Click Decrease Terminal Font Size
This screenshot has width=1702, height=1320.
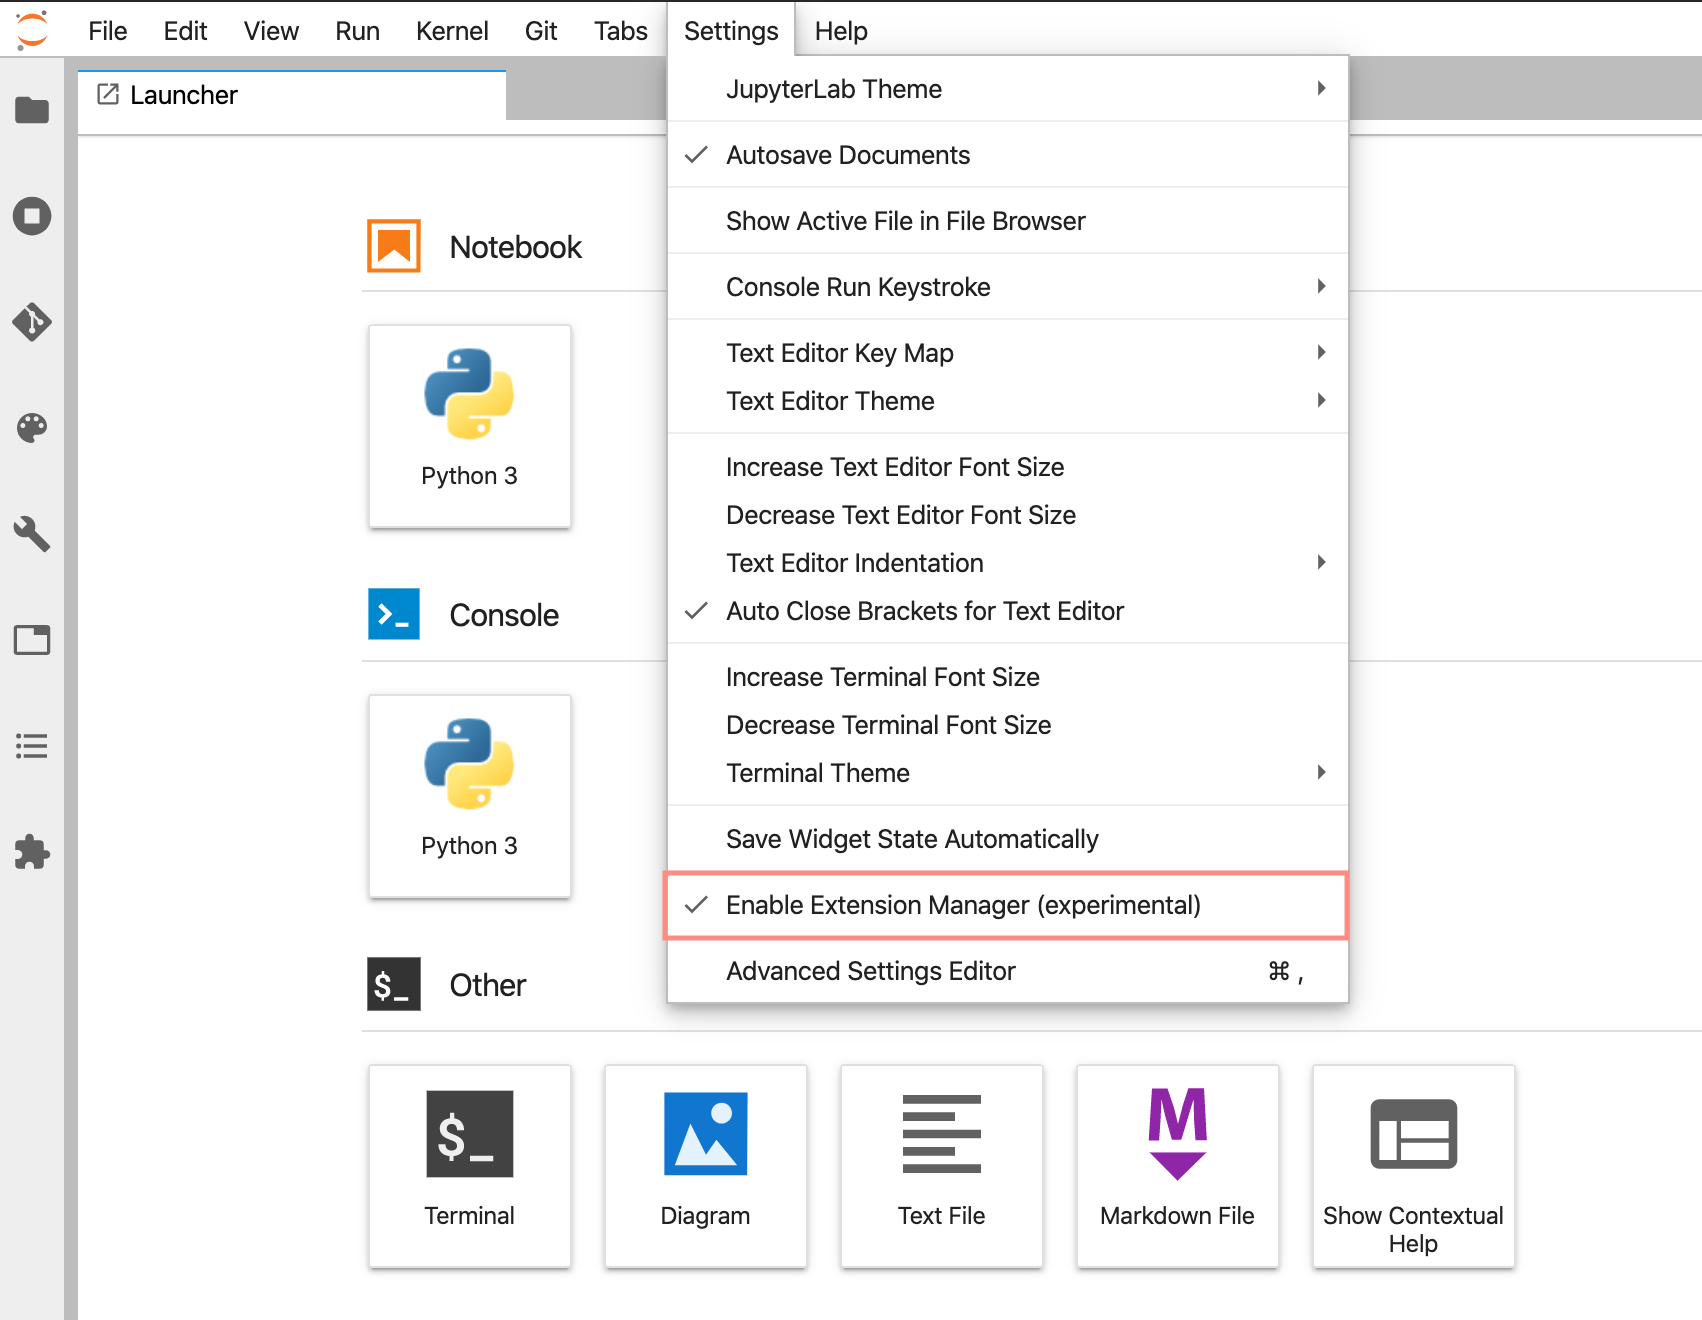pos(1008,725)
